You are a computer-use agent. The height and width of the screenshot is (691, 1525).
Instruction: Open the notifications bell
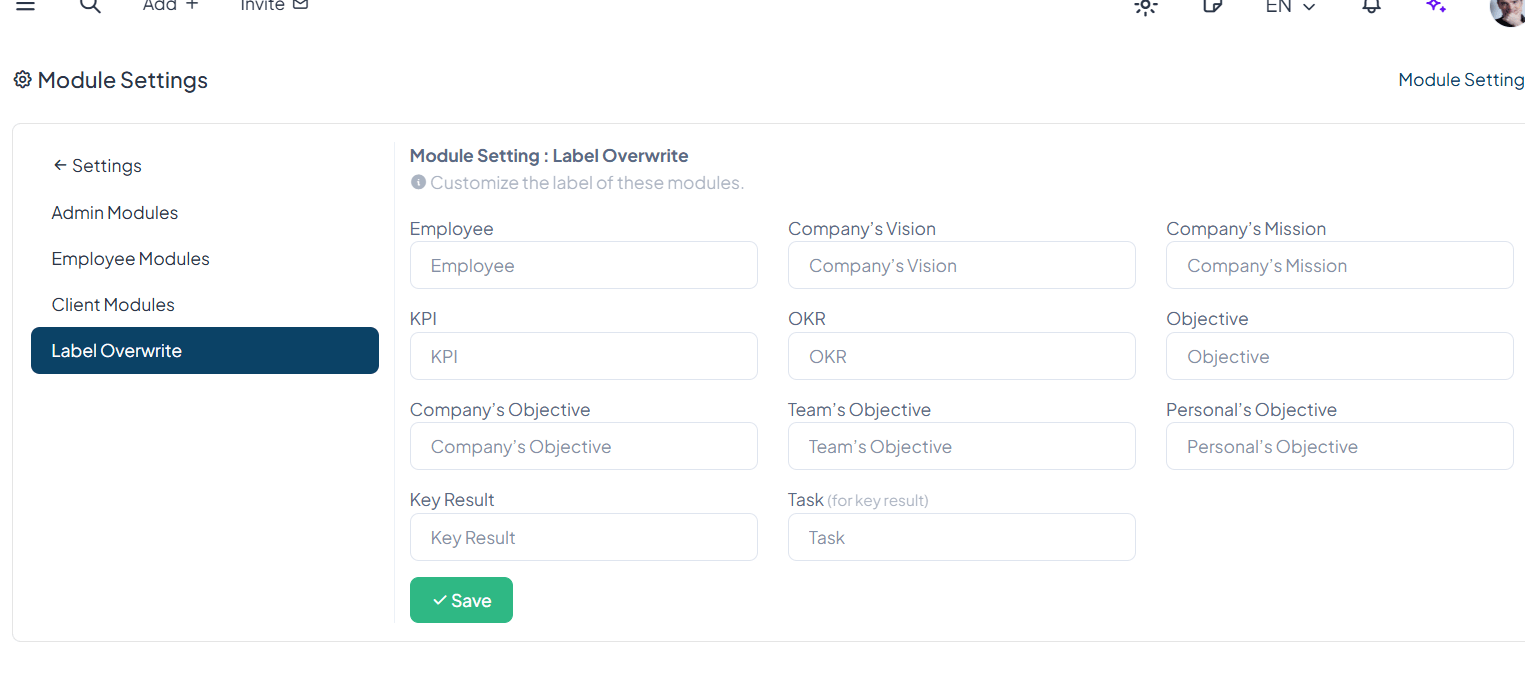coord(1372,6)
